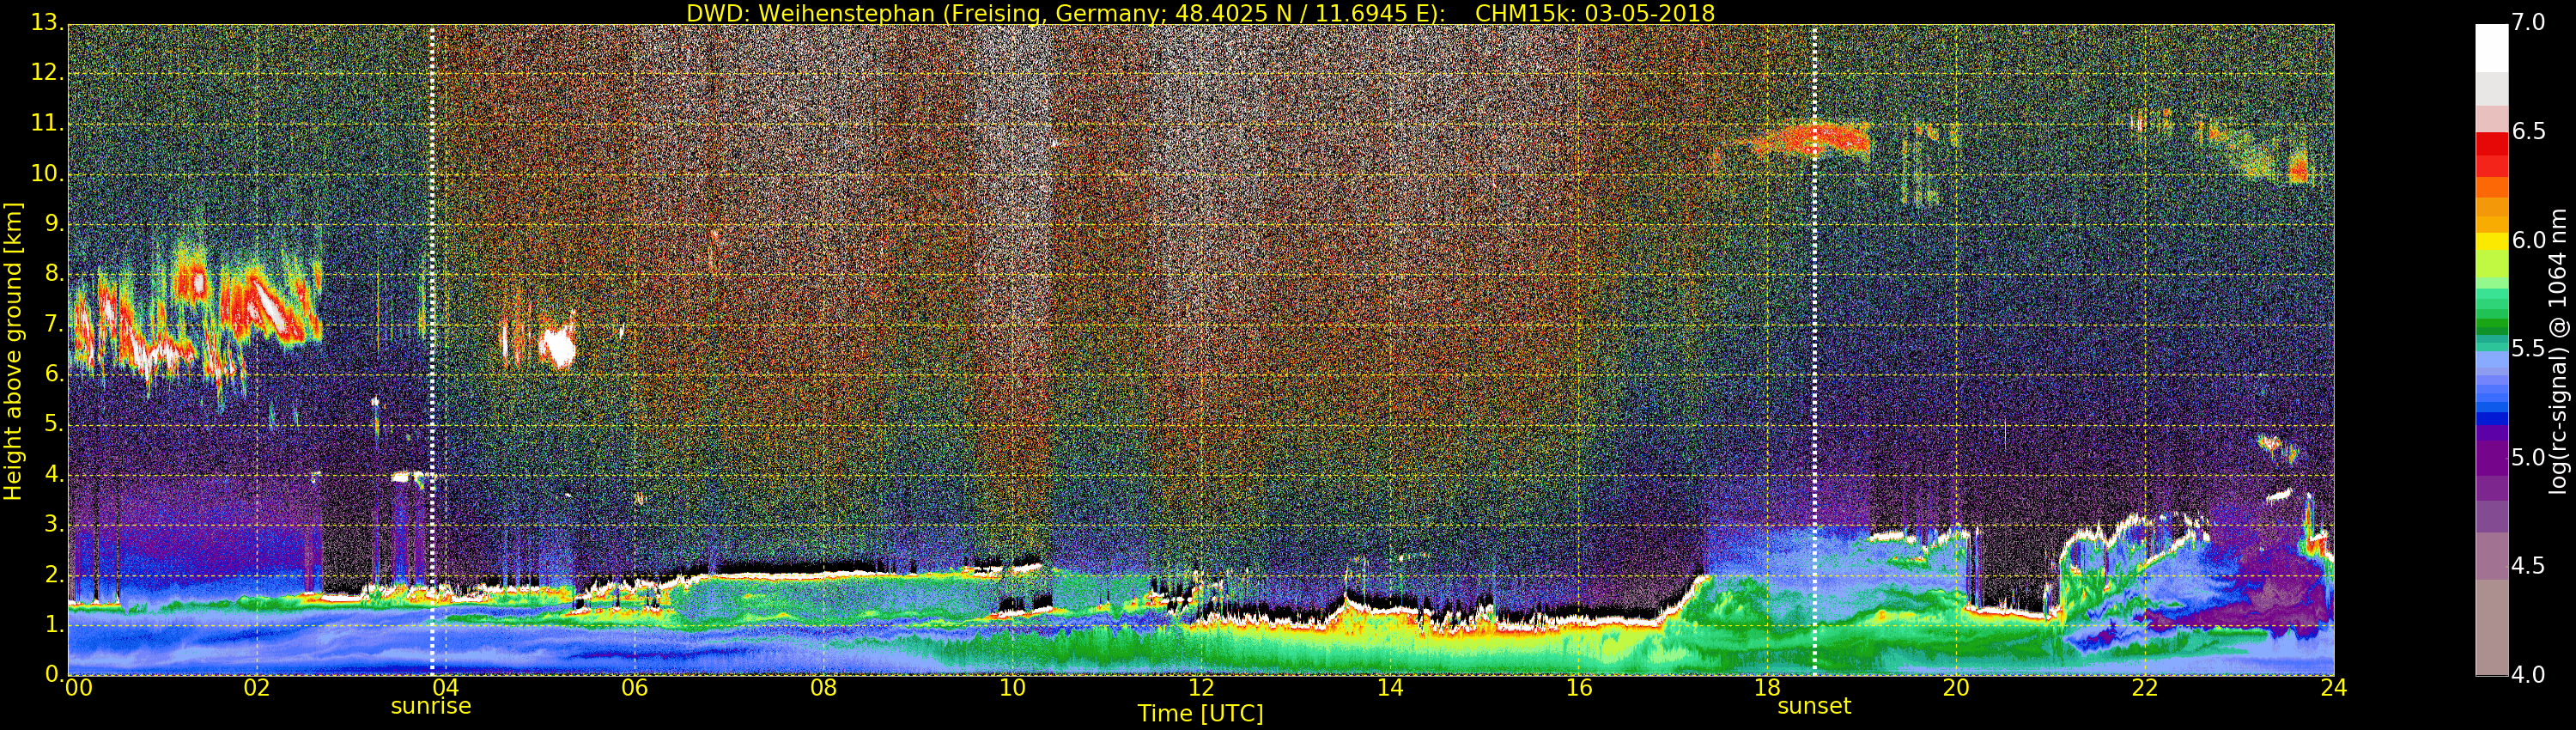
Task: Click the '6.5' colorbar tick value
Action: coord(2528,132)
